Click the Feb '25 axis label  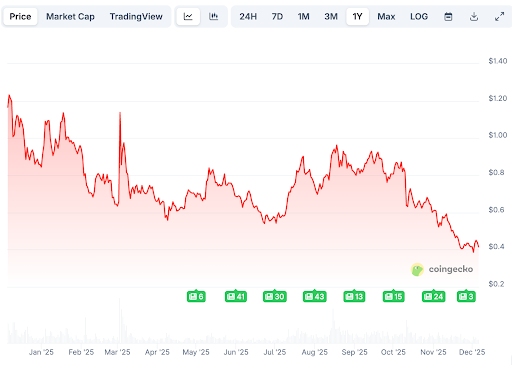[x=81, y=352]
